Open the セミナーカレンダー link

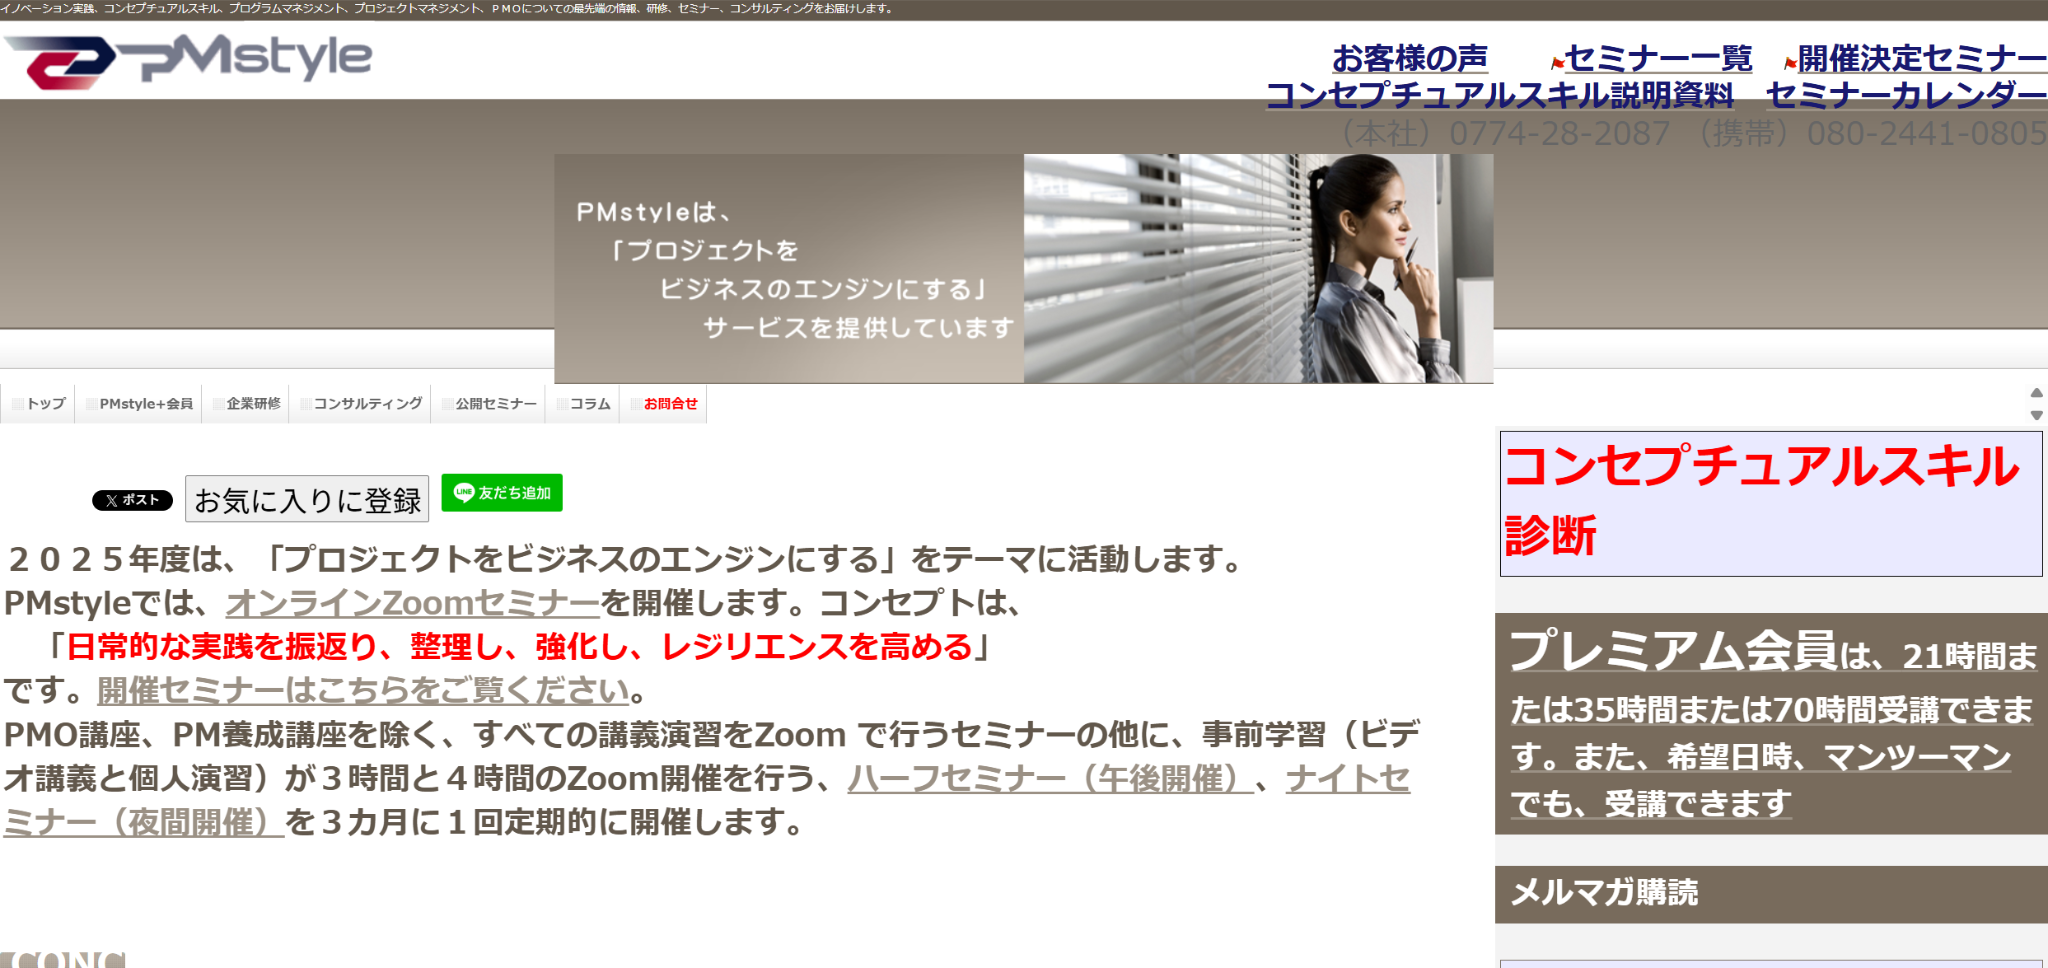point(1906,94)
